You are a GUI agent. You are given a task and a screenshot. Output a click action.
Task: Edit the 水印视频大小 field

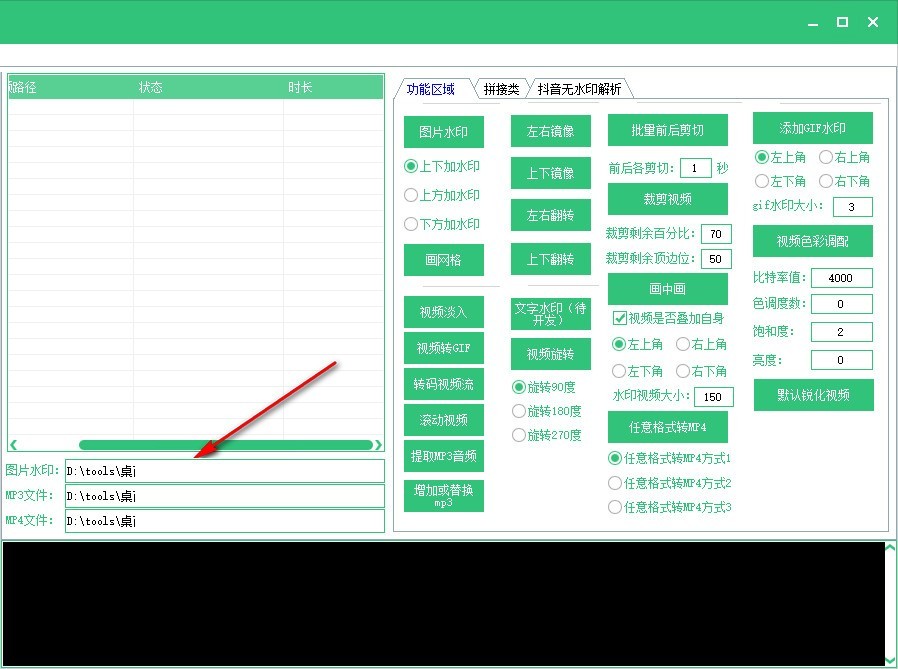point(714,397)
